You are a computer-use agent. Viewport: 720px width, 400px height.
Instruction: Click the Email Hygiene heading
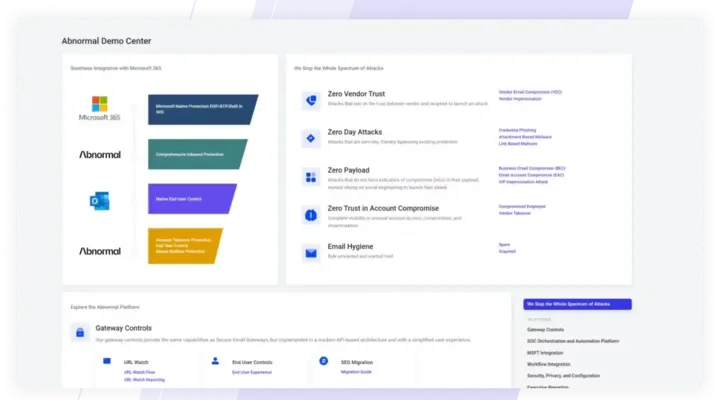click(x=350, y=246)
